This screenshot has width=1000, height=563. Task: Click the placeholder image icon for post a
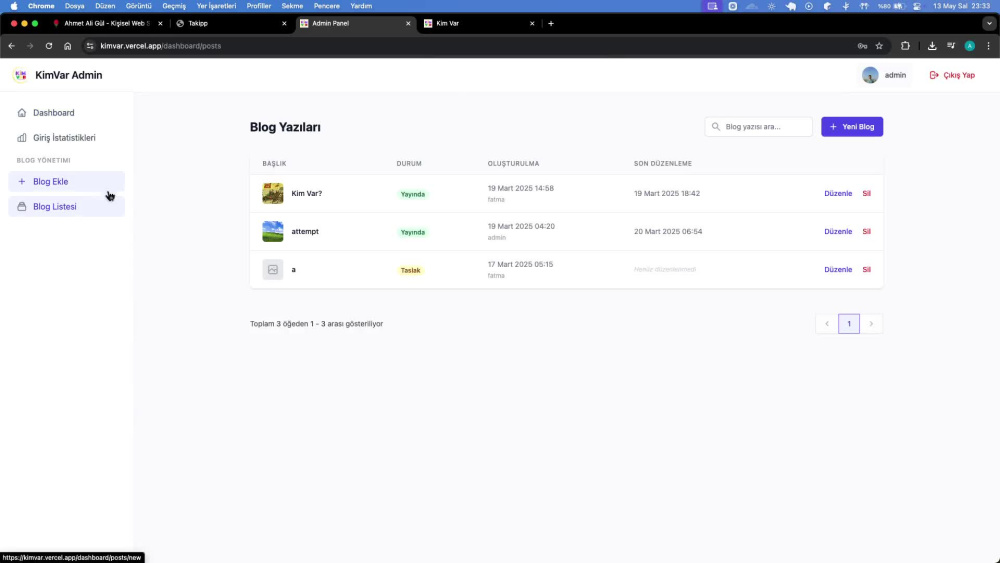click(273, 270)
